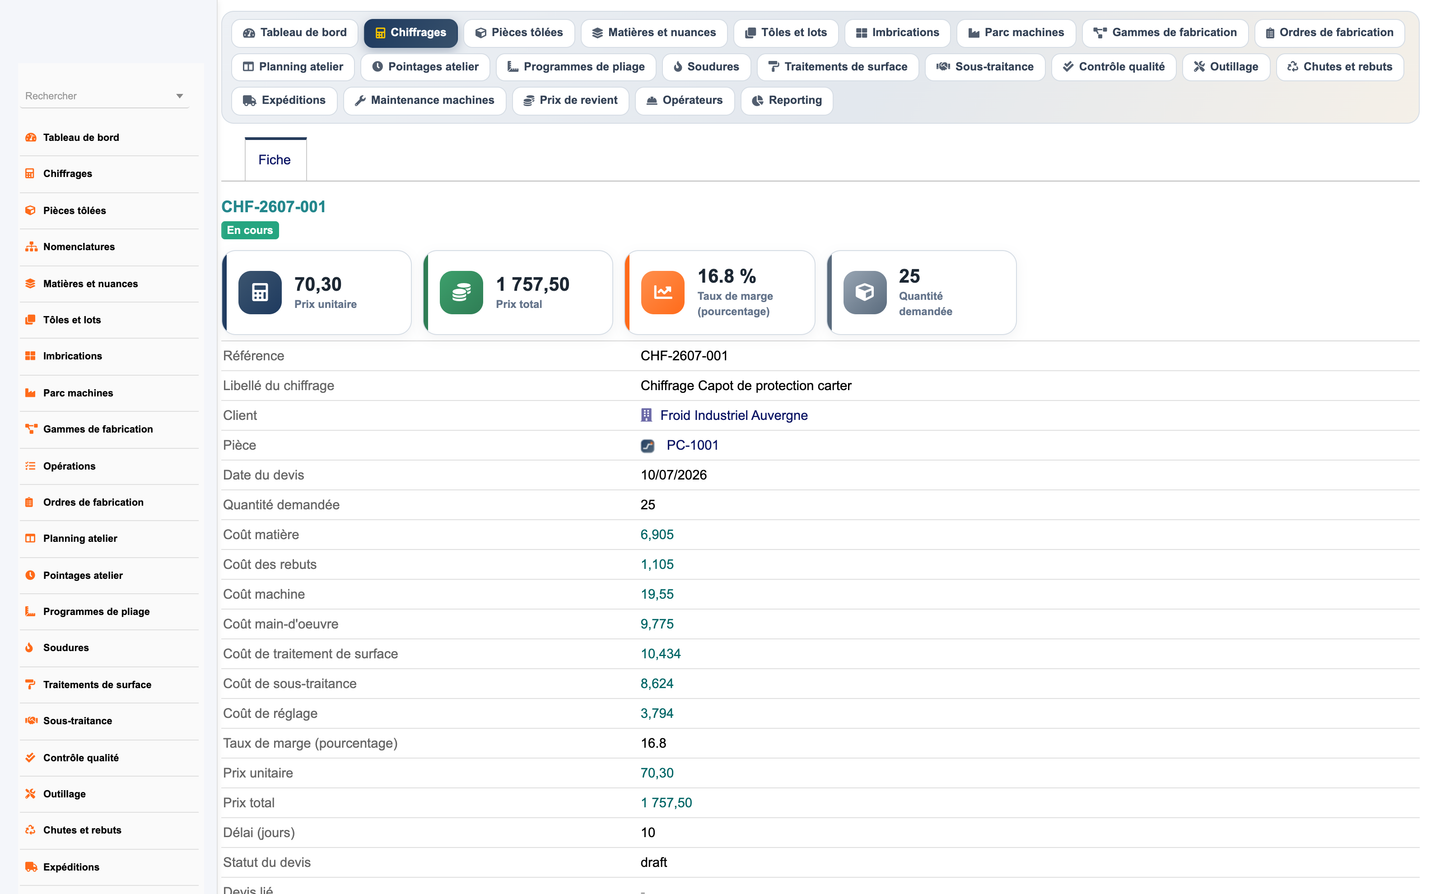Viewport: 1445px width, 894px height.
Task: Click the Traitements de surface roller icon in sidebar
Action: tap(31, 685)
